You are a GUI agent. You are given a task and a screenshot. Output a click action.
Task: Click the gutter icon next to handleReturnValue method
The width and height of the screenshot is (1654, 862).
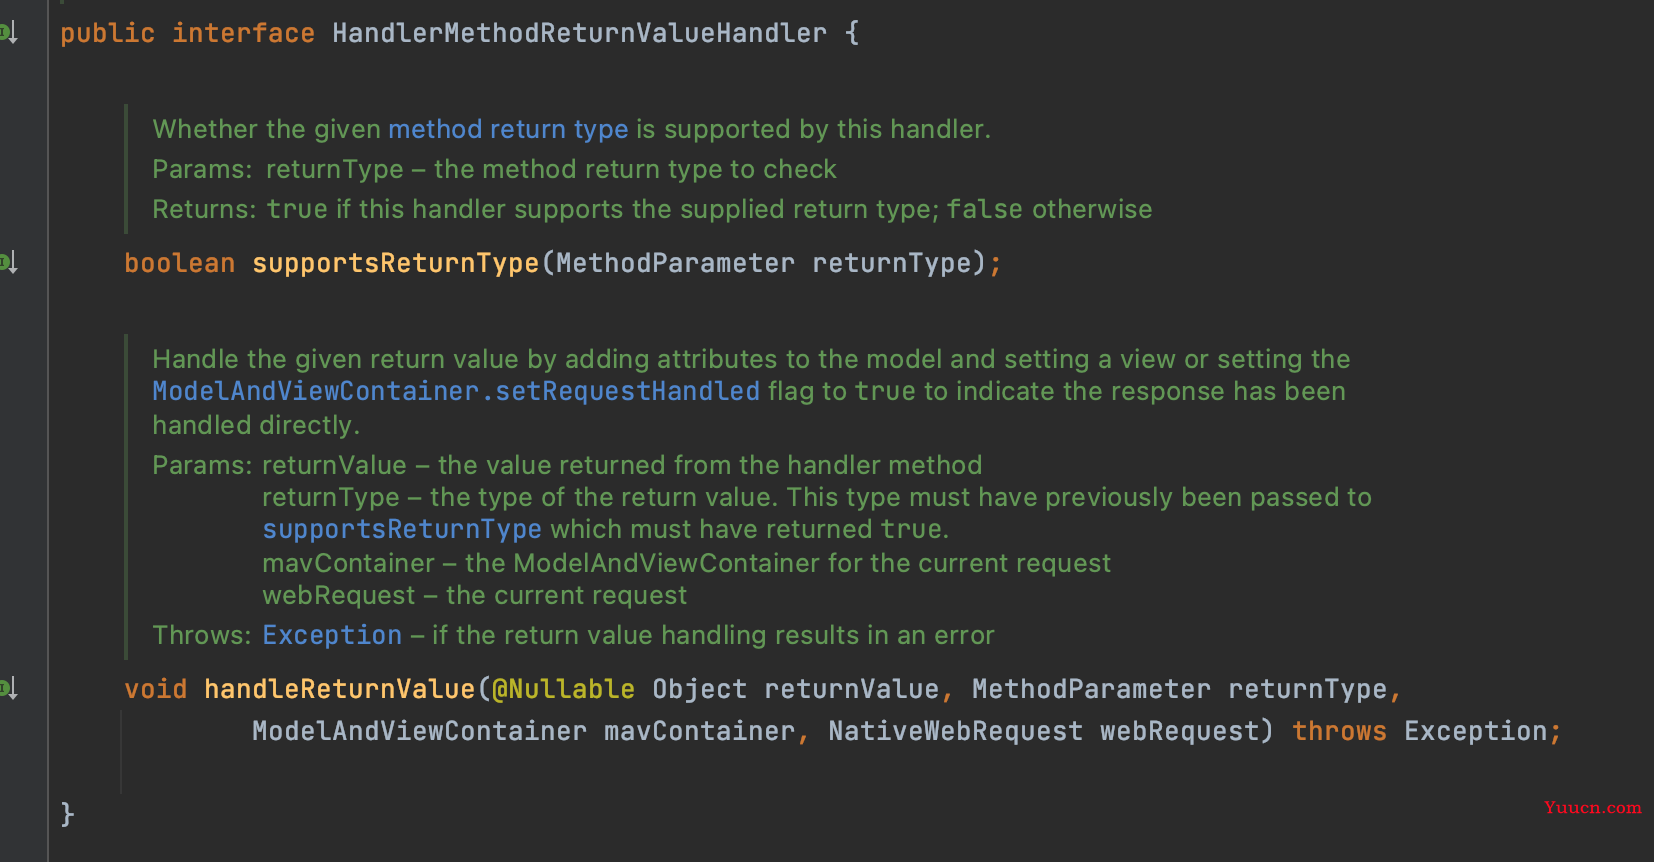pos(8,688)
